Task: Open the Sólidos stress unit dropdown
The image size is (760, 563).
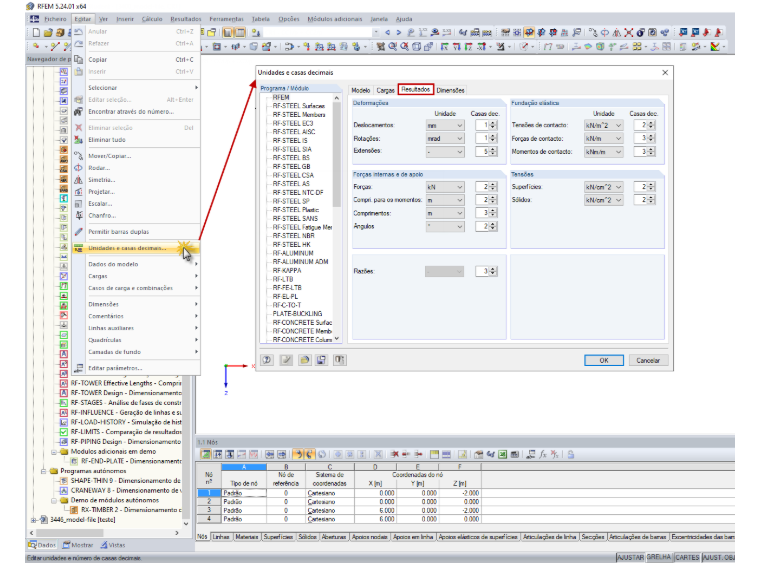Action: (x=603, y=200)
